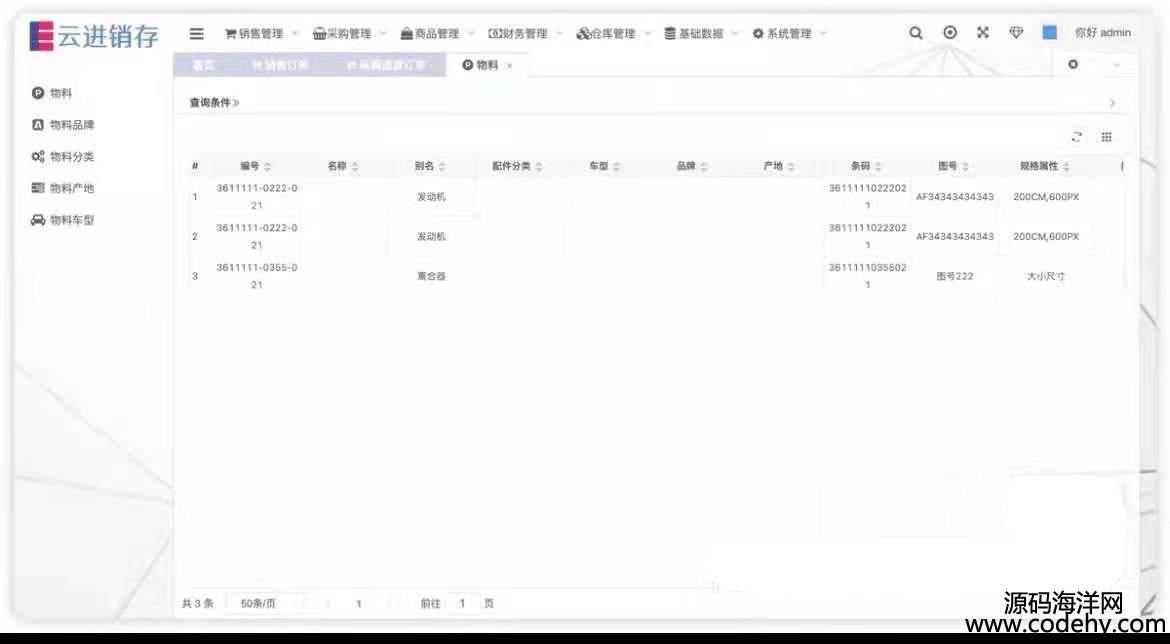Open the 财务管理 dropdown menu
The width and height of the screenshot is (1170, 644).
[x=525, y=34]
